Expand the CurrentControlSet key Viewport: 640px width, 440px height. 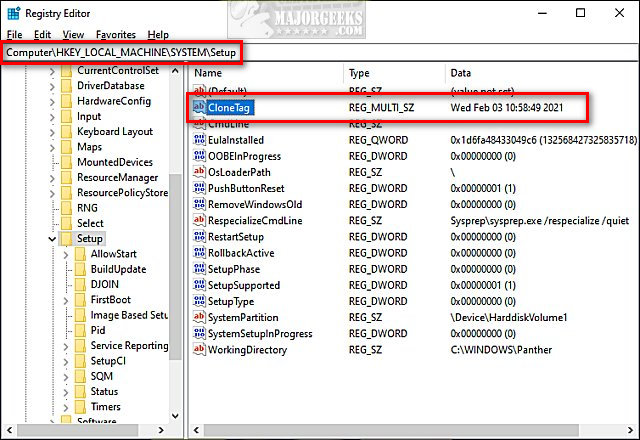point(52,71)
